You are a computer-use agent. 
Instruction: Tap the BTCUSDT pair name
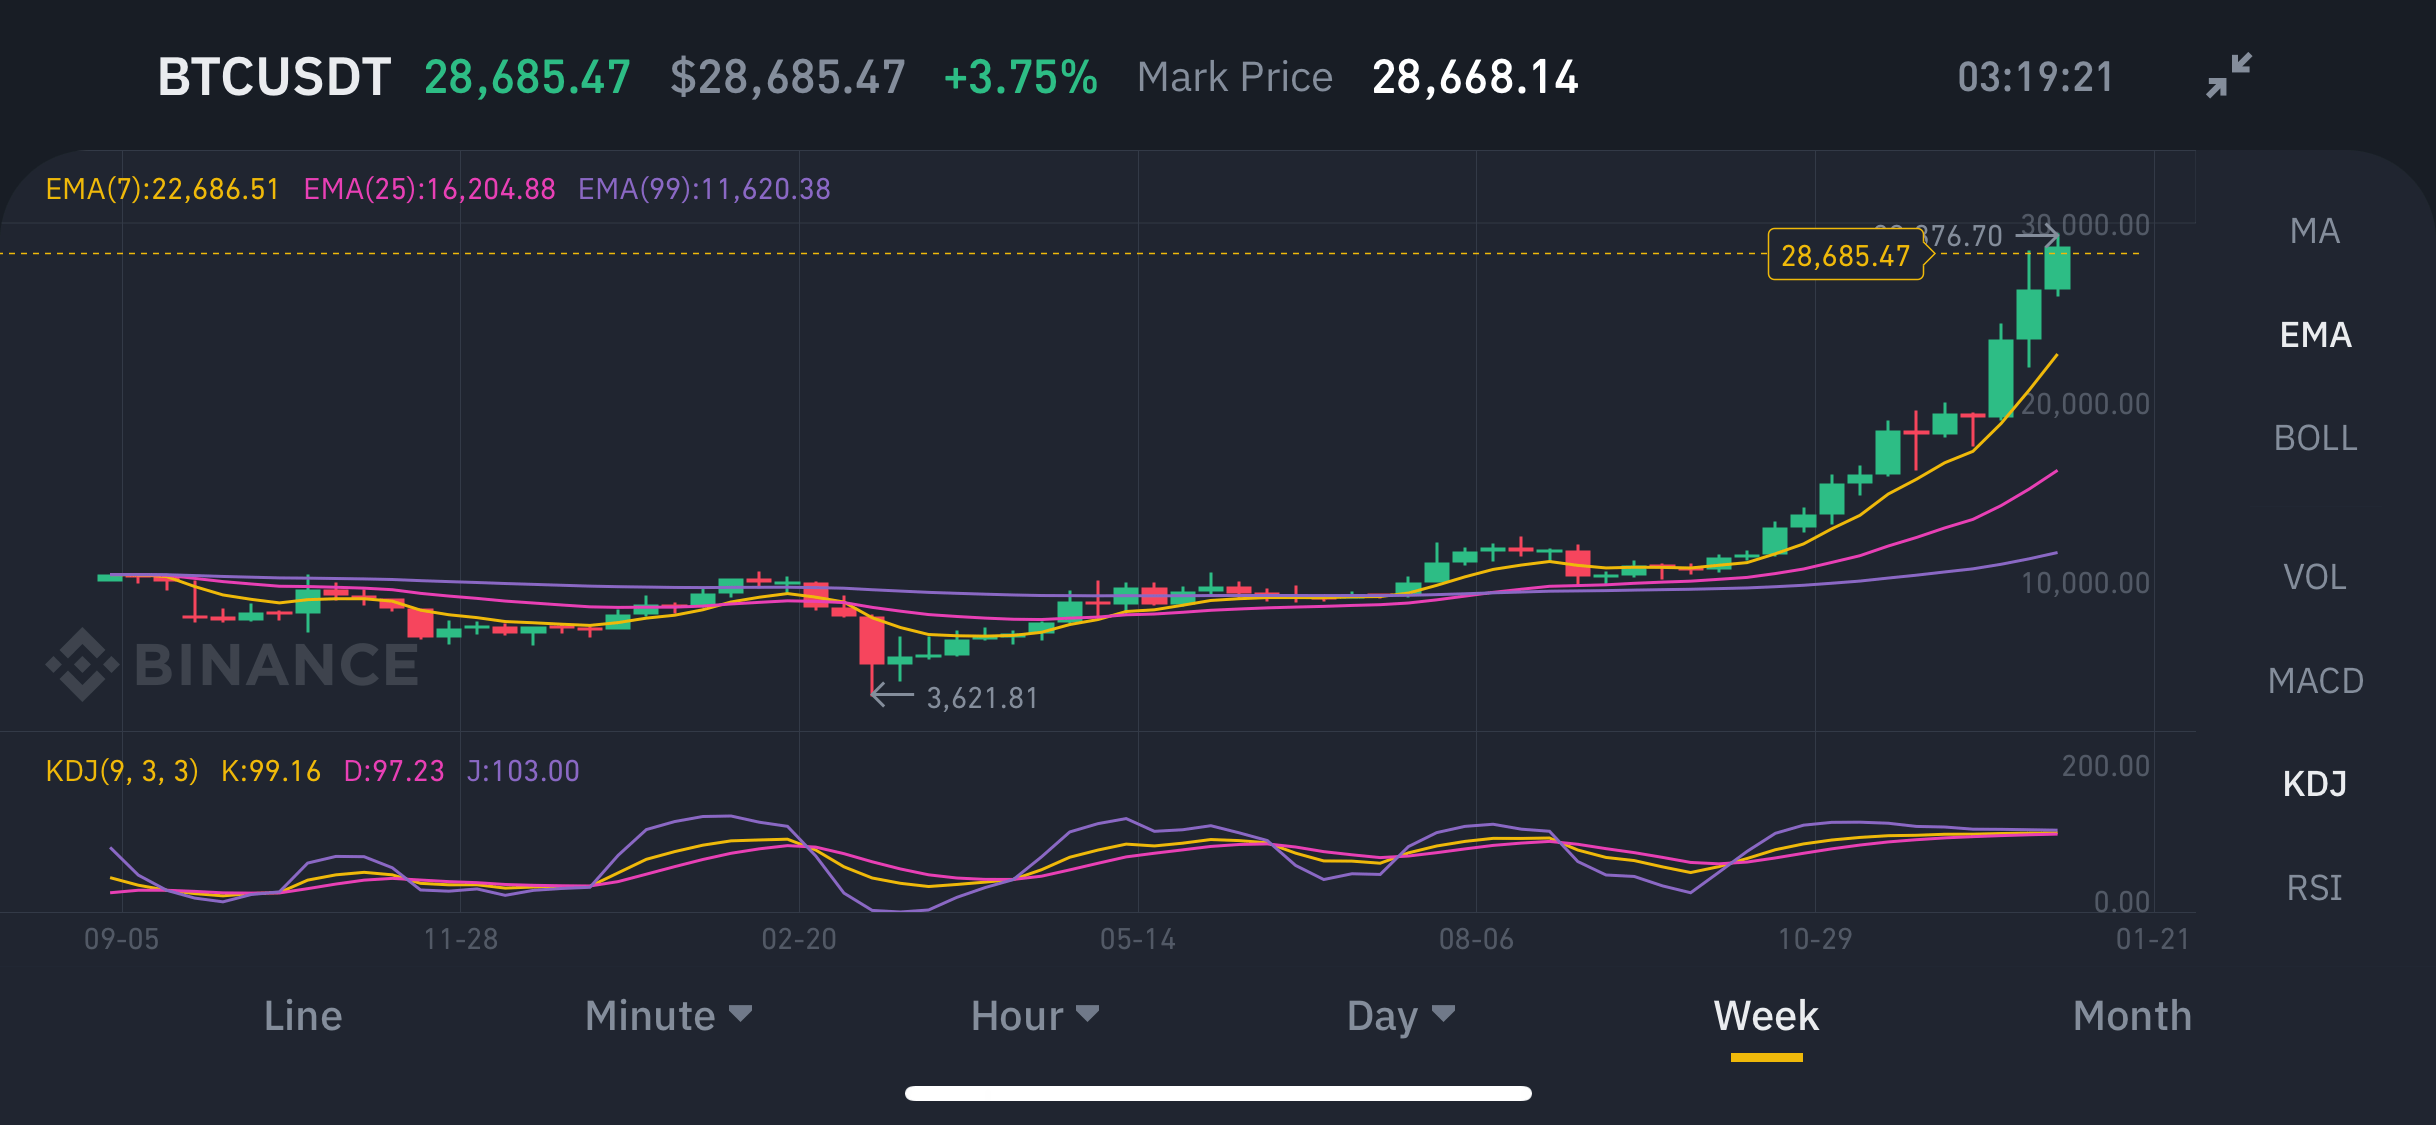(x=274, y=77)
